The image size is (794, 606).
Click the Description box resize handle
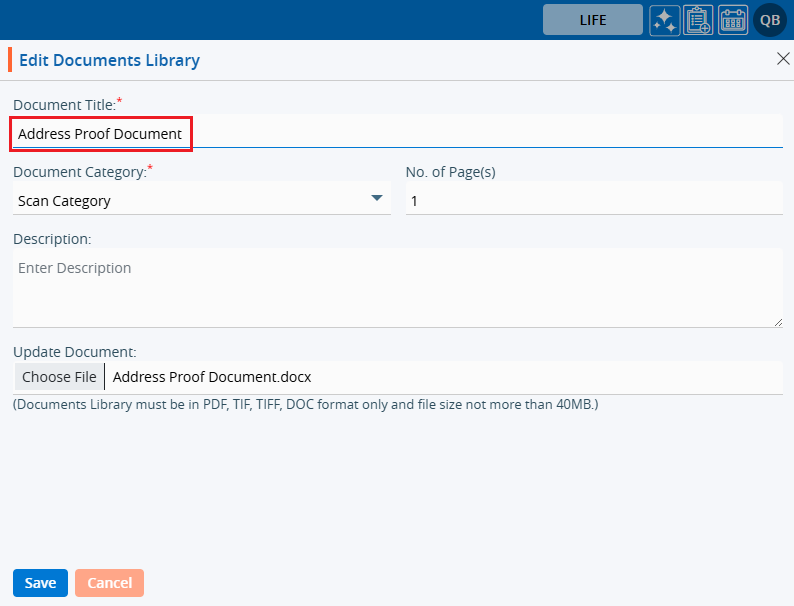pyautogui.click(x=778, y=321)
